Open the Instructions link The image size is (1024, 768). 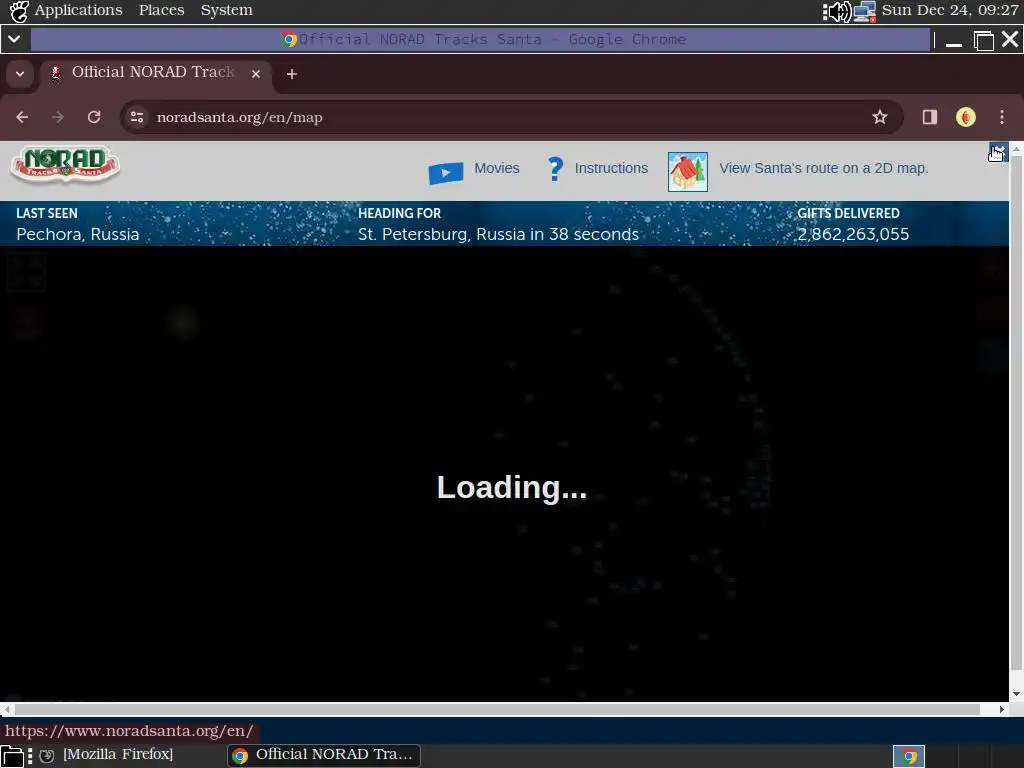click(611, 168)
